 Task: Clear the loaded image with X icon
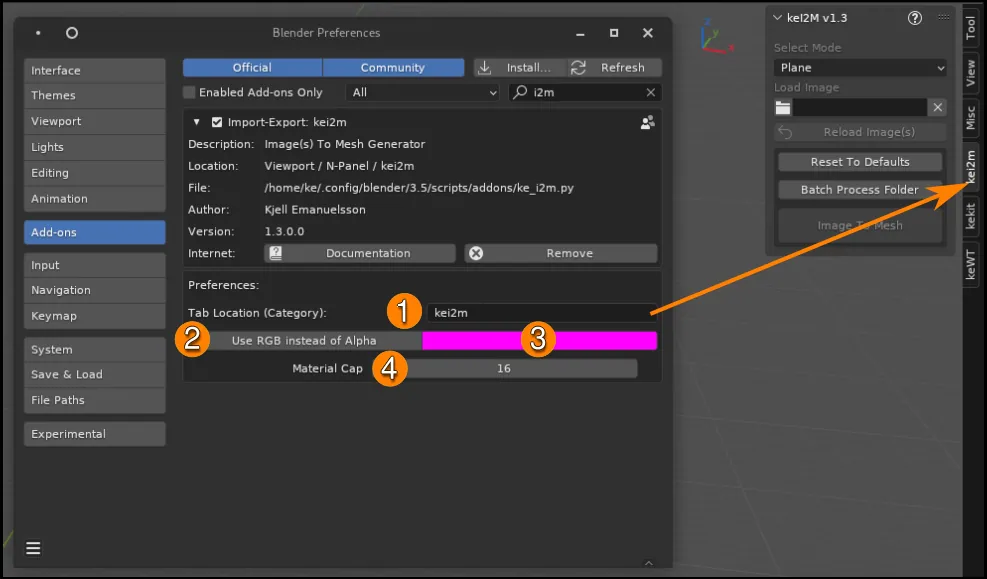(x=937, y=107)
